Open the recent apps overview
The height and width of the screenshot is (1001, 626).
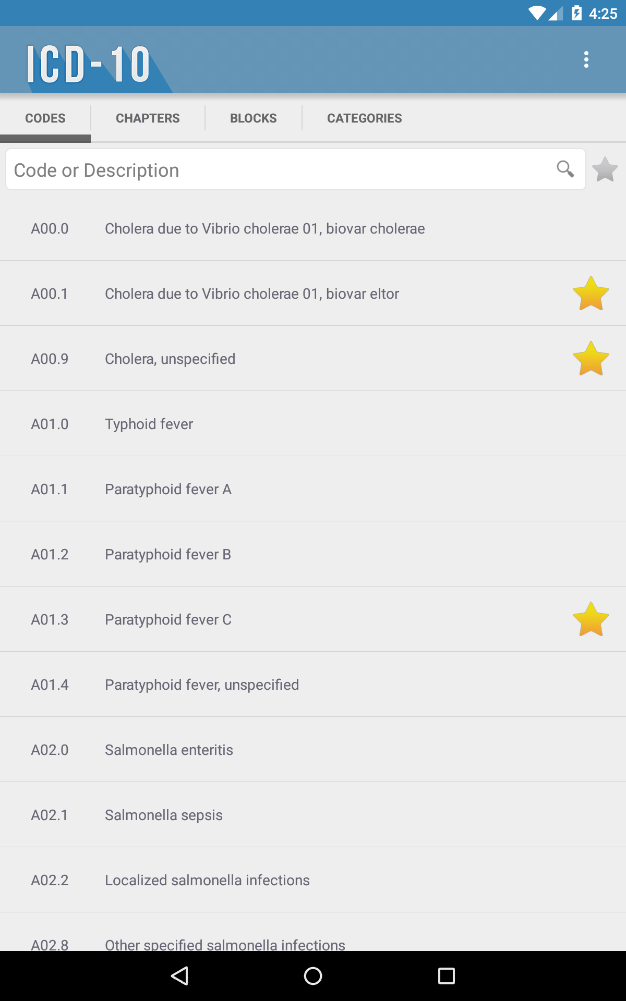pyautogui.click(x=446, y=976)
